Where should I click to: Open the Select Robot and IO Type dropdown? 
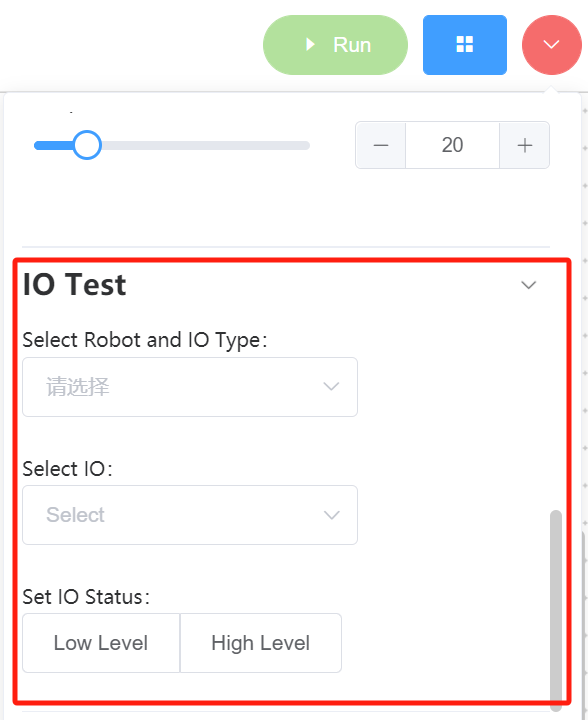coord(190,387)
